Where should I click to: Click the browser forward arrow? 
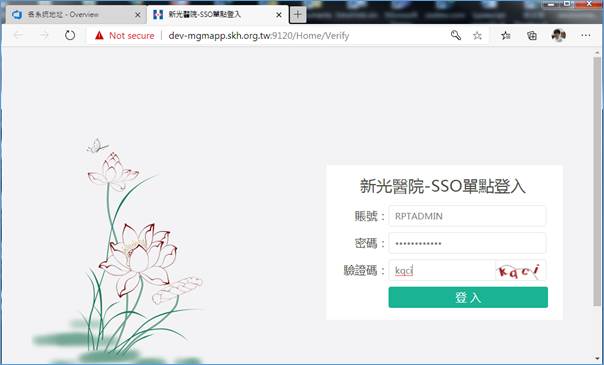tap(44, 35)
